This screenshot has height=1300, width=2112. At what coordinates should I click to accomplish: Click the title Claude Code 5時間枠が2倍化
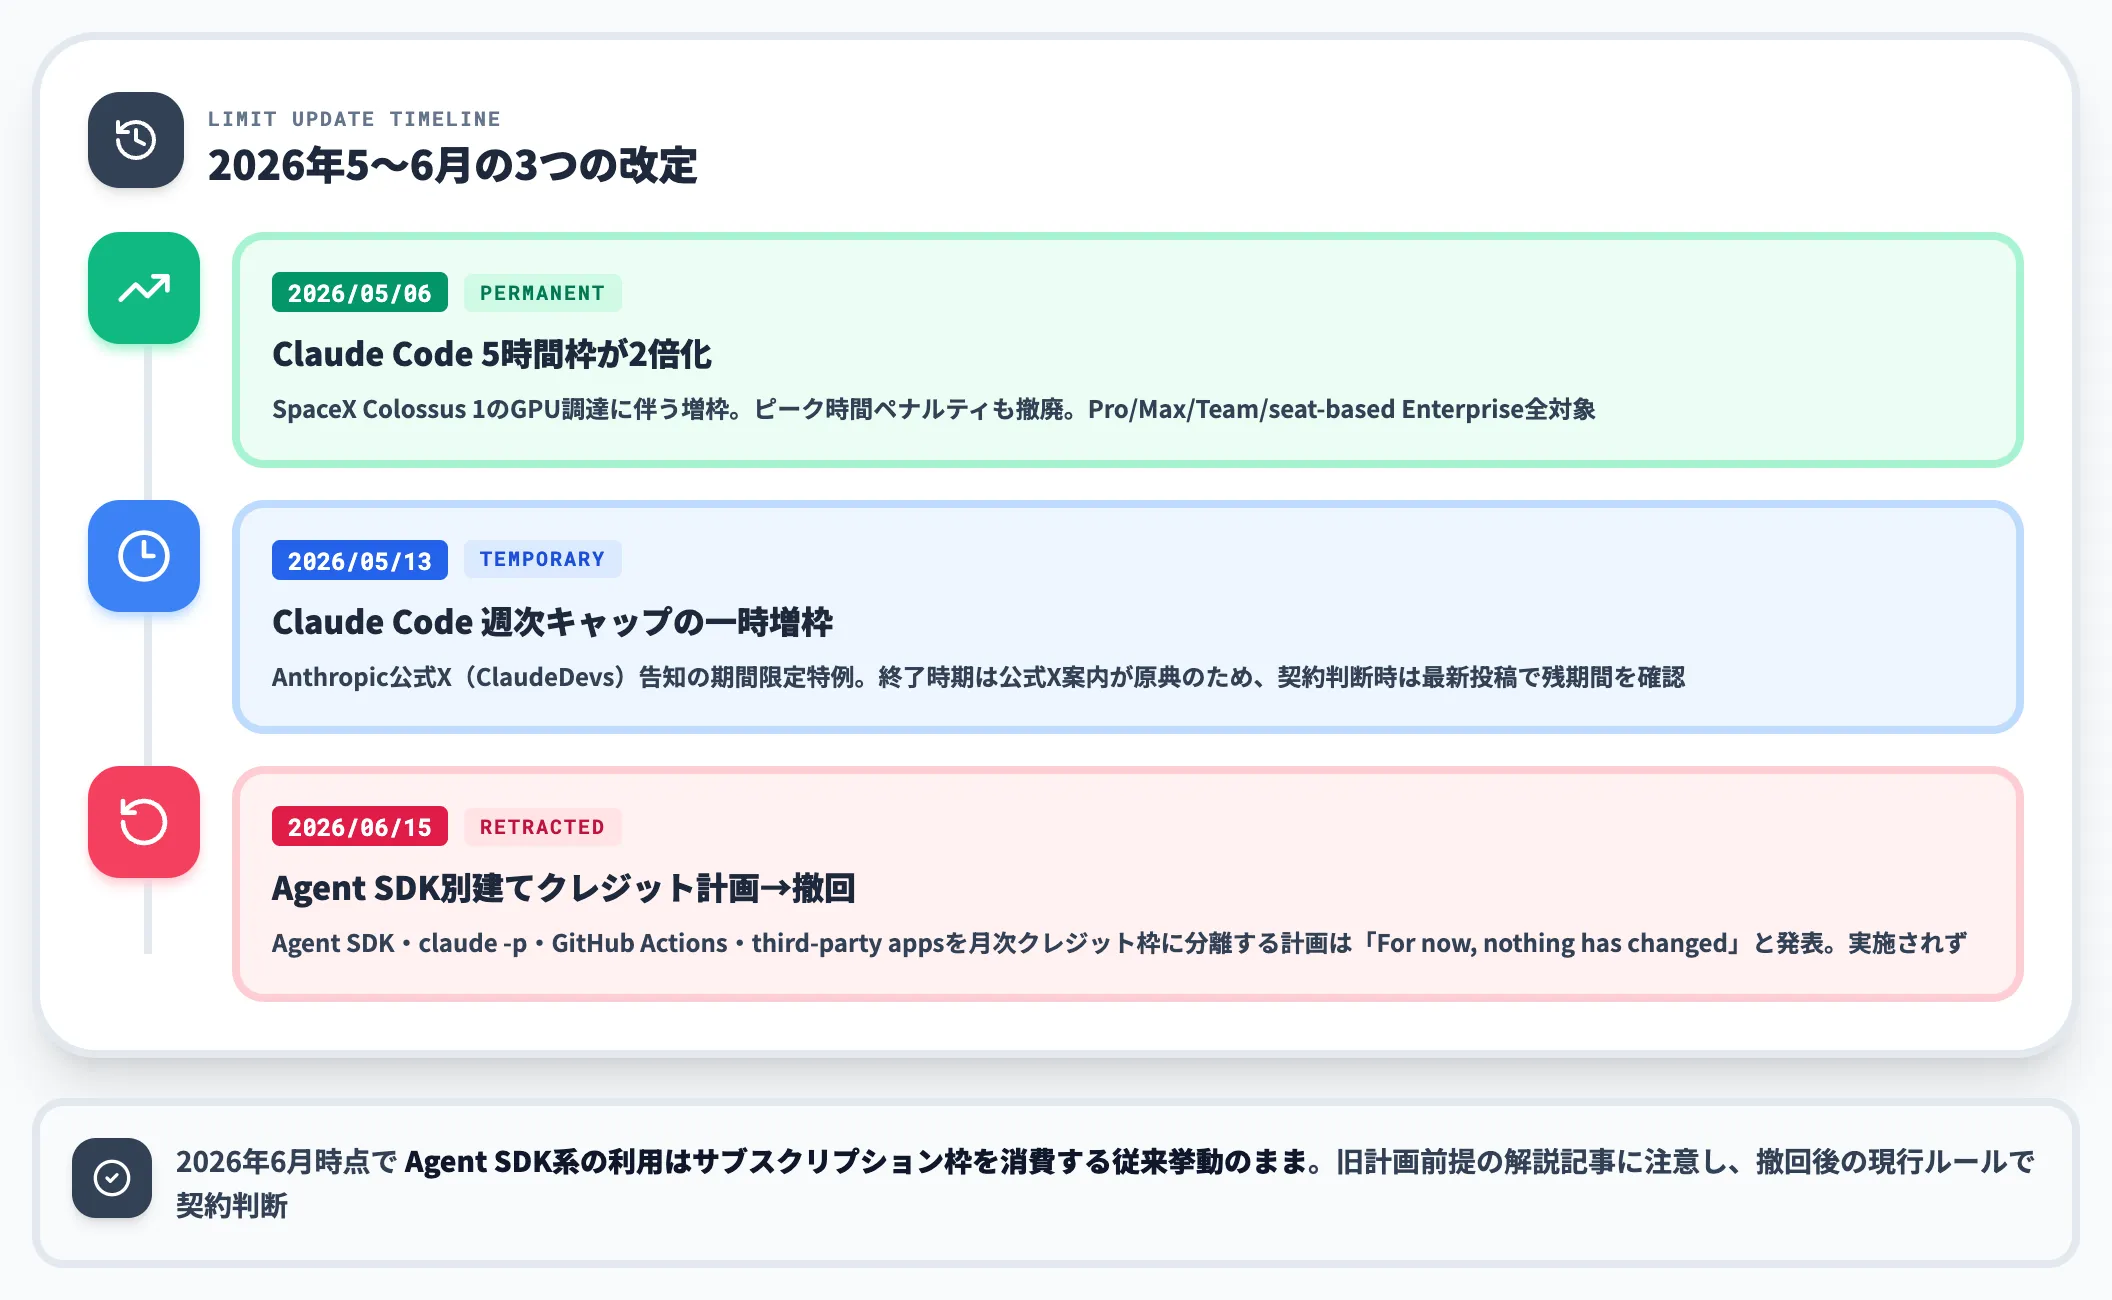(x=492, y=354)
